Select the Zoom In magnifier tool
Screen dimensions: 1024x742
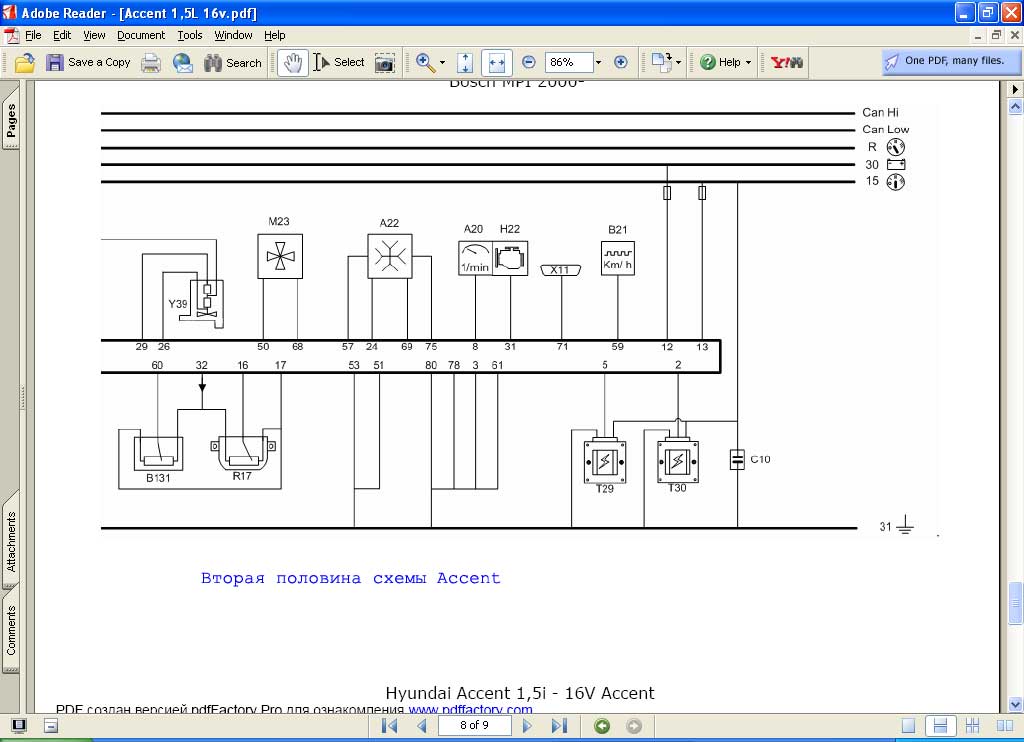[x=426, y=63]
